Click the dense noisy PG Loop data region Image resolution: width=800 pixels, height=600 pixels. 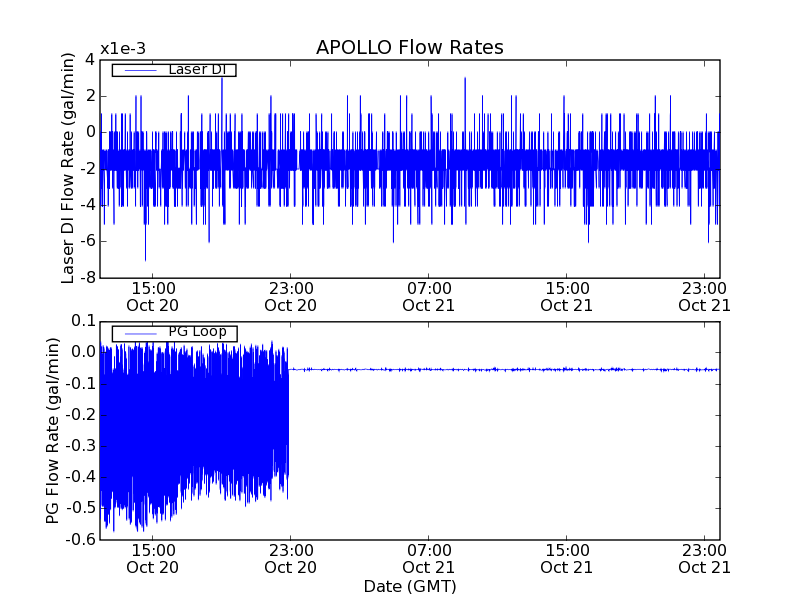coord(190,420)
